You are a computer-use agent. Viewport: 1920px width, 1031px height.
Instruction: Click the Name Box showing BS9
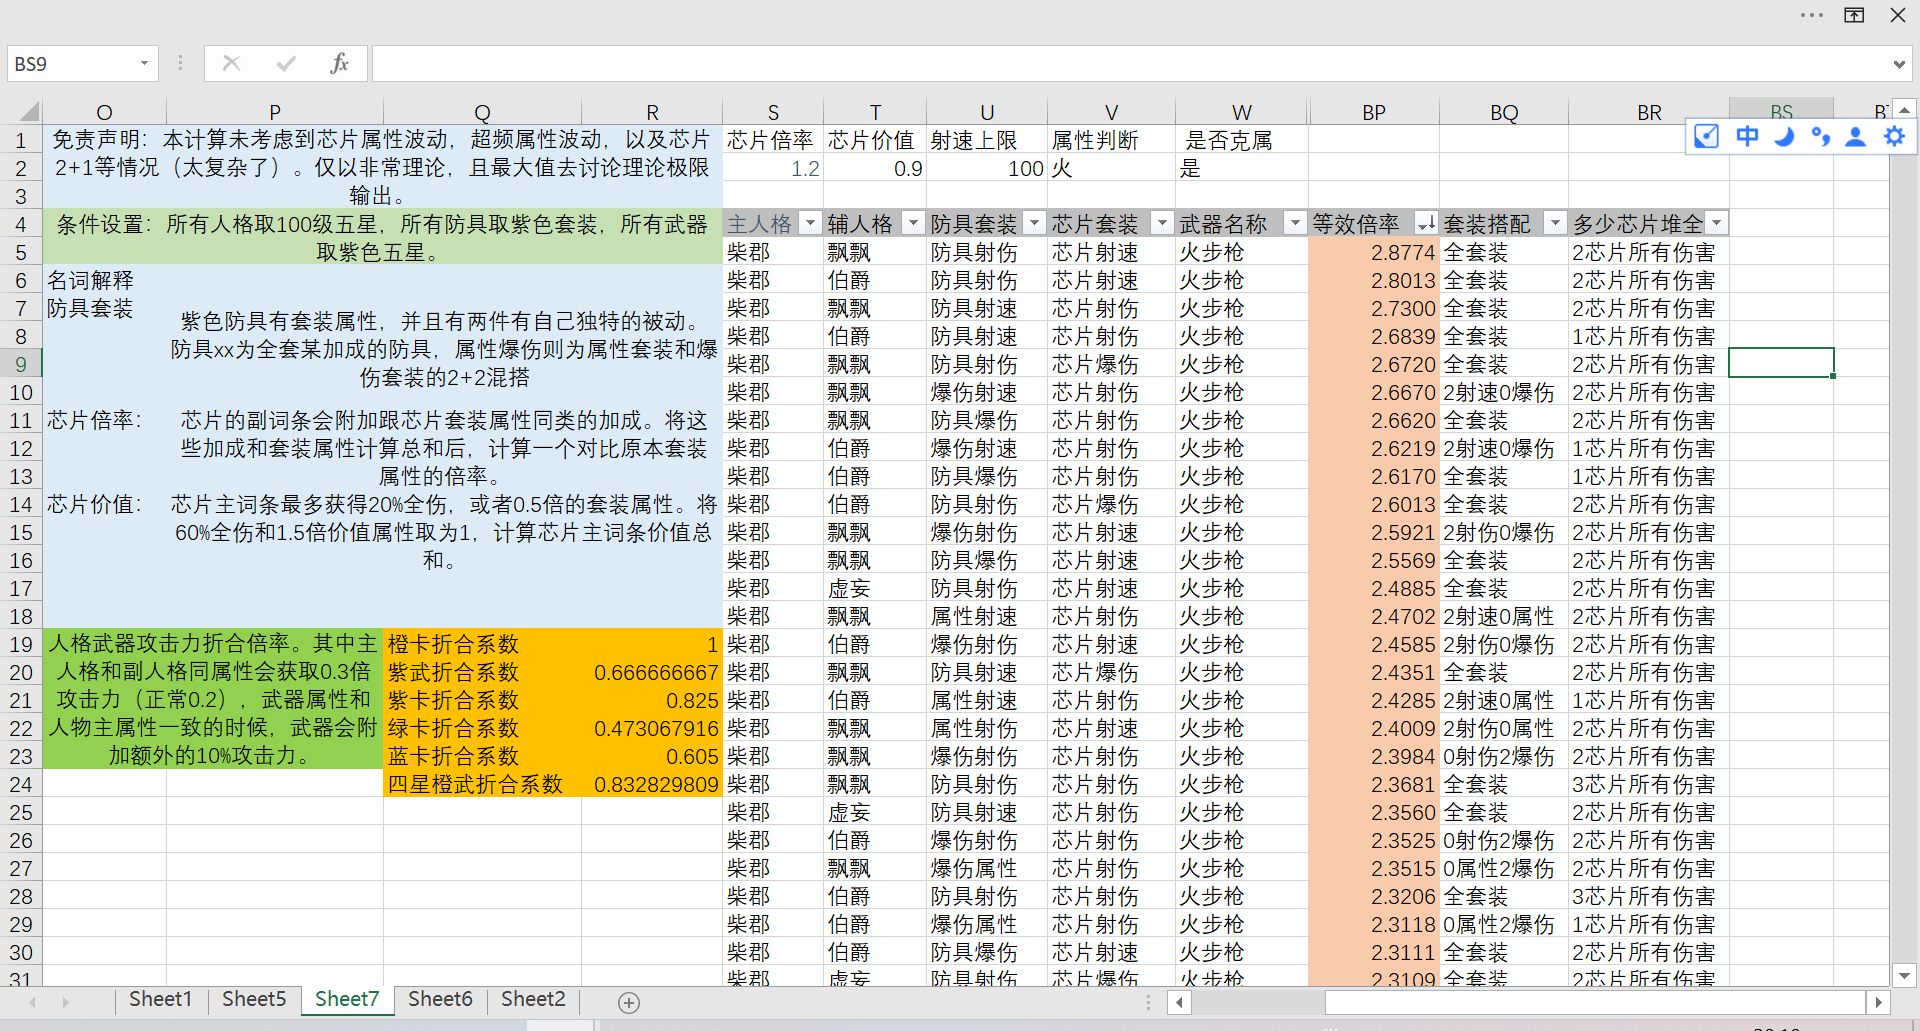click(73, 63)
